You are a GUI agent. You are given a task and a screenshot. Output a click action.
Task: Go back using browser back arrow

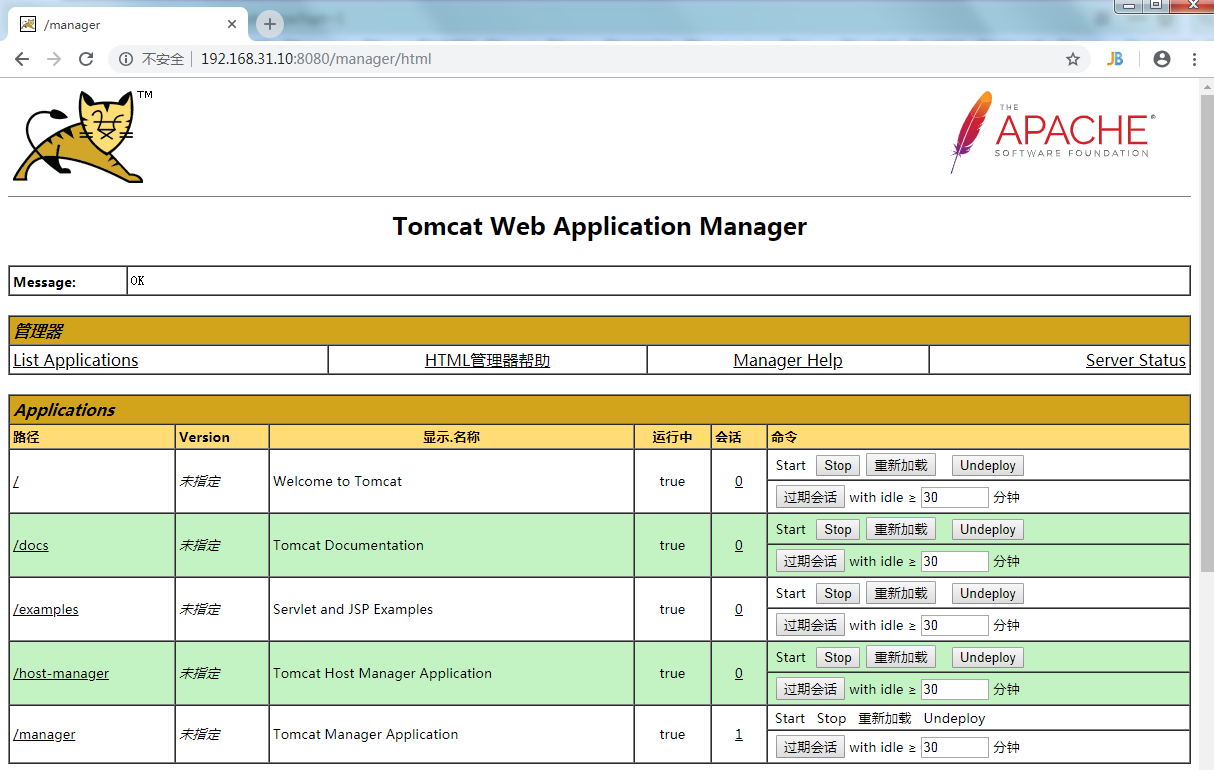tap(22, 59)
